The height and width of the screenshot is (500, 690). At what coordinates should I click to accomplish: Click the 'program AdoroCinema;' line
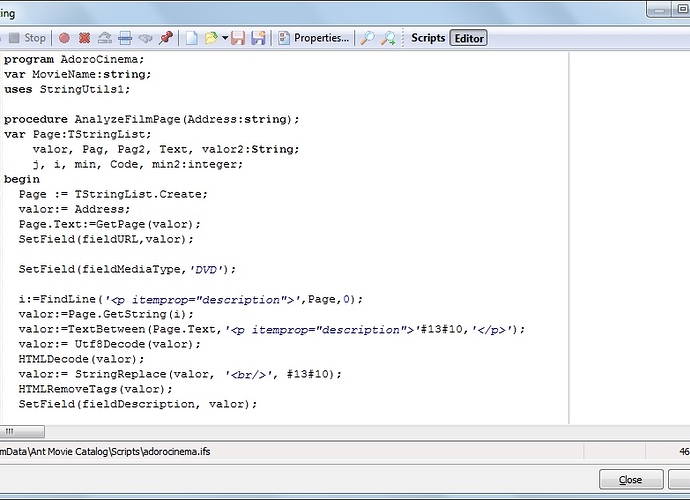(74, 59)
